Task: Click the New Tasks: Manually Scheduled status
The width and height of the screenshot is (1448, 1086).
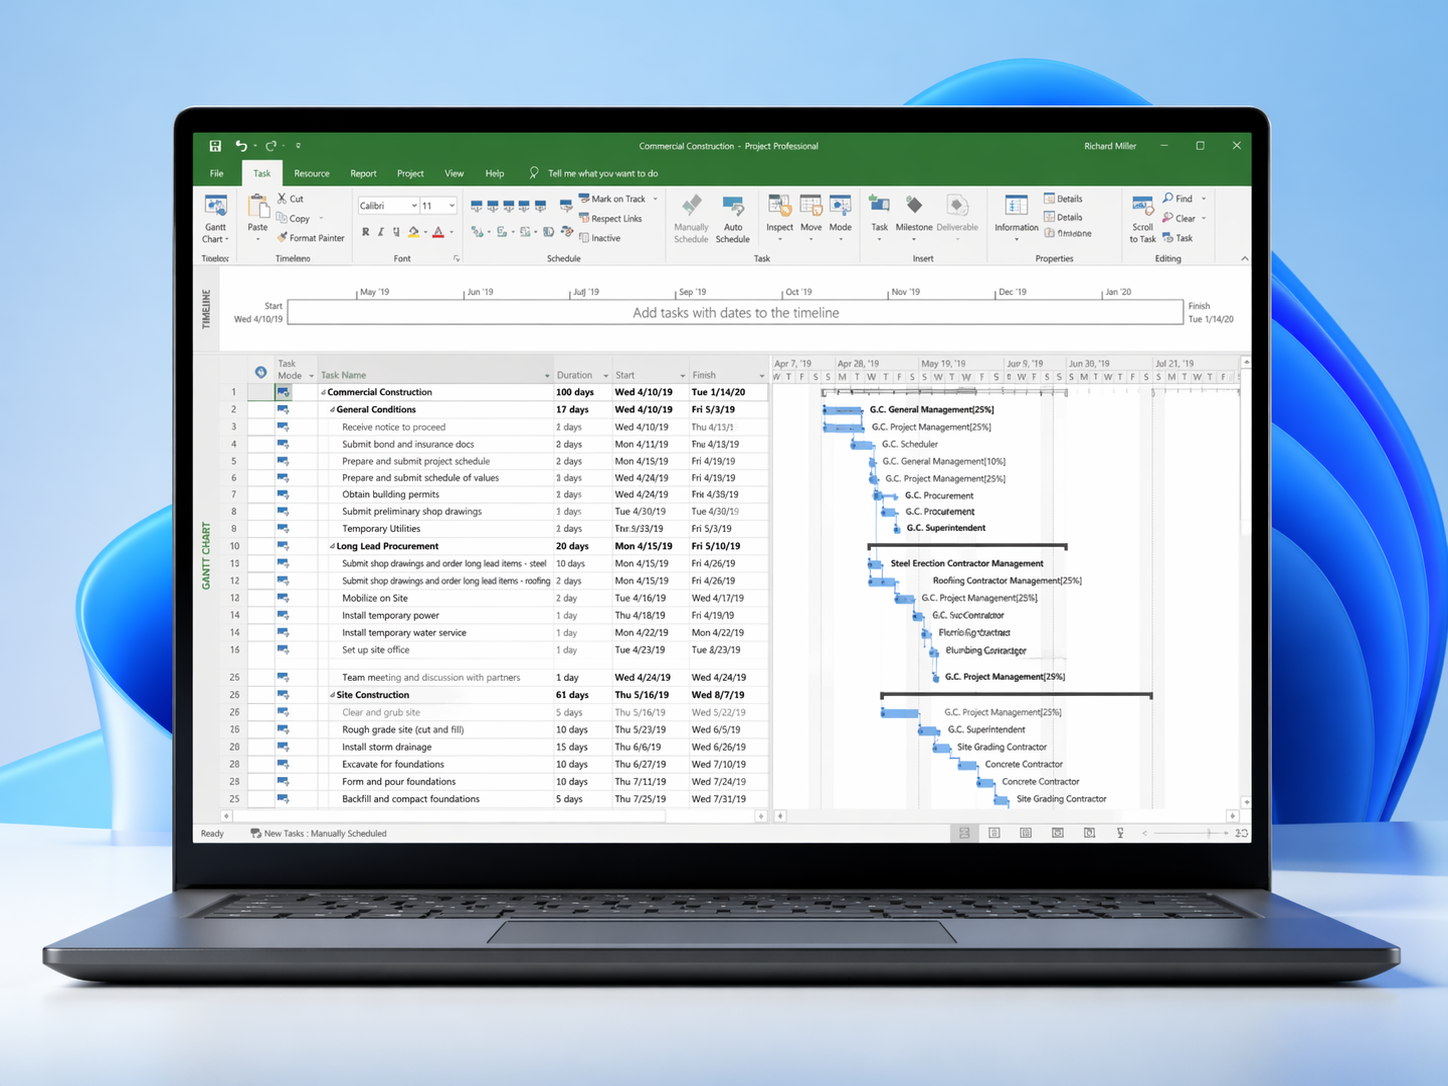Action: [318, 833]
